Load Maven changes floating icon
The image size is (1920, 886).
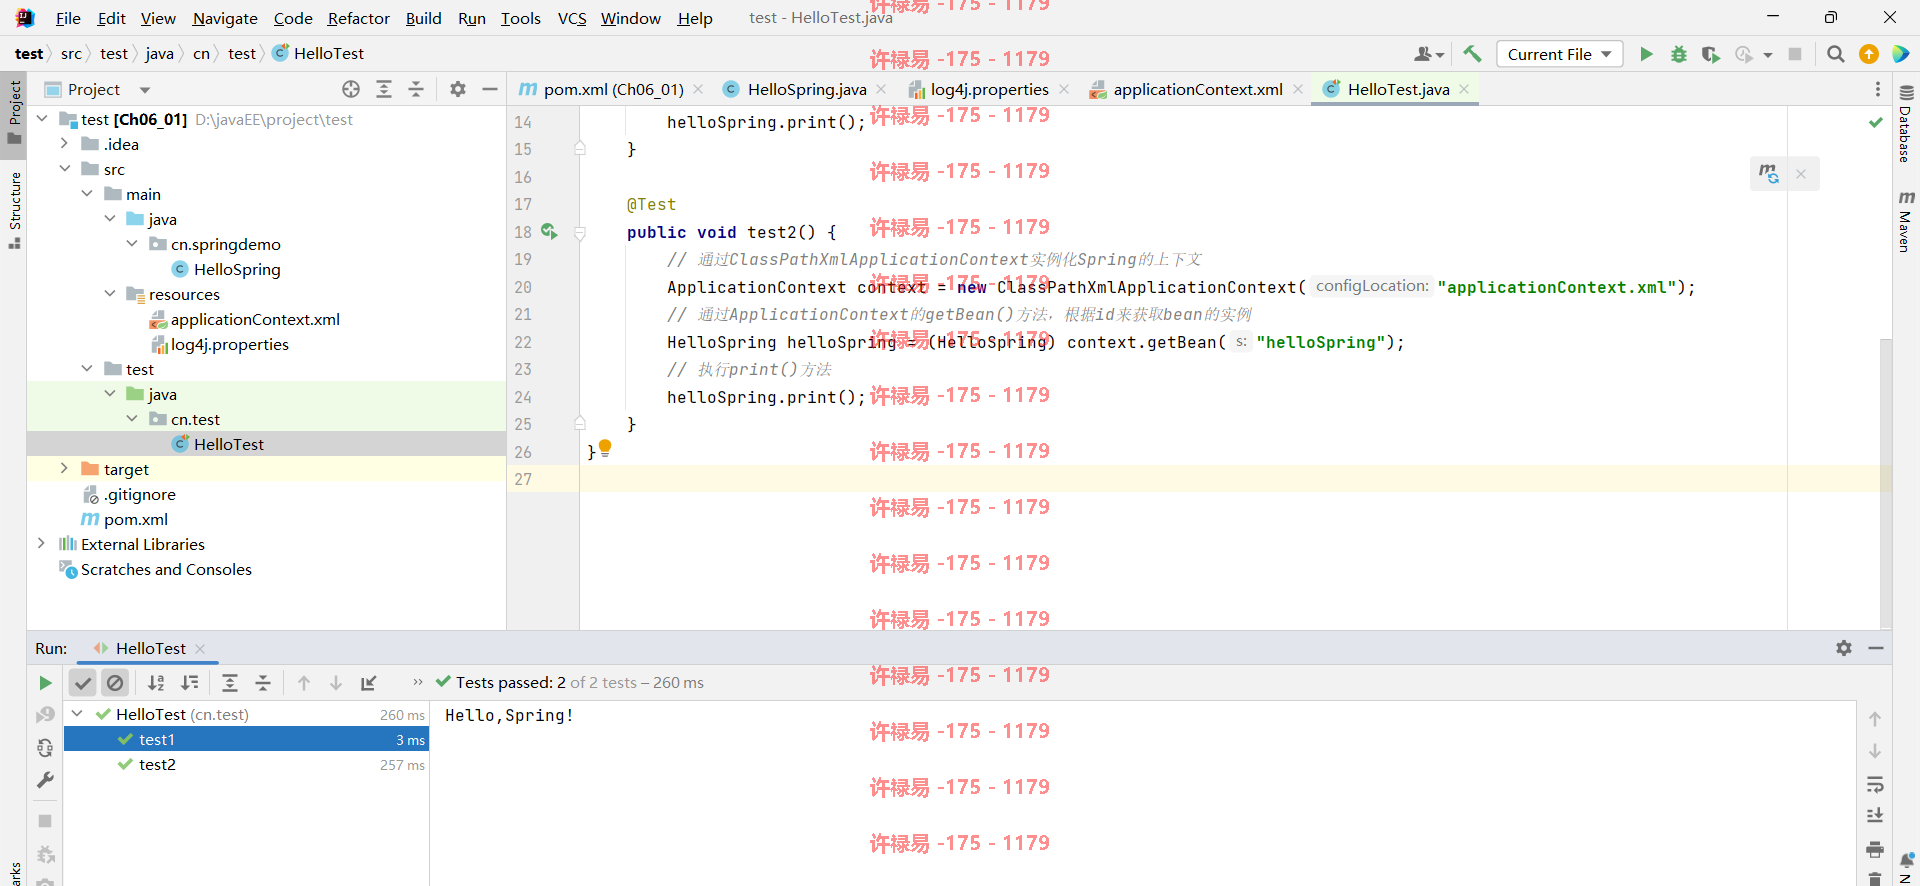click(1768, 173)
